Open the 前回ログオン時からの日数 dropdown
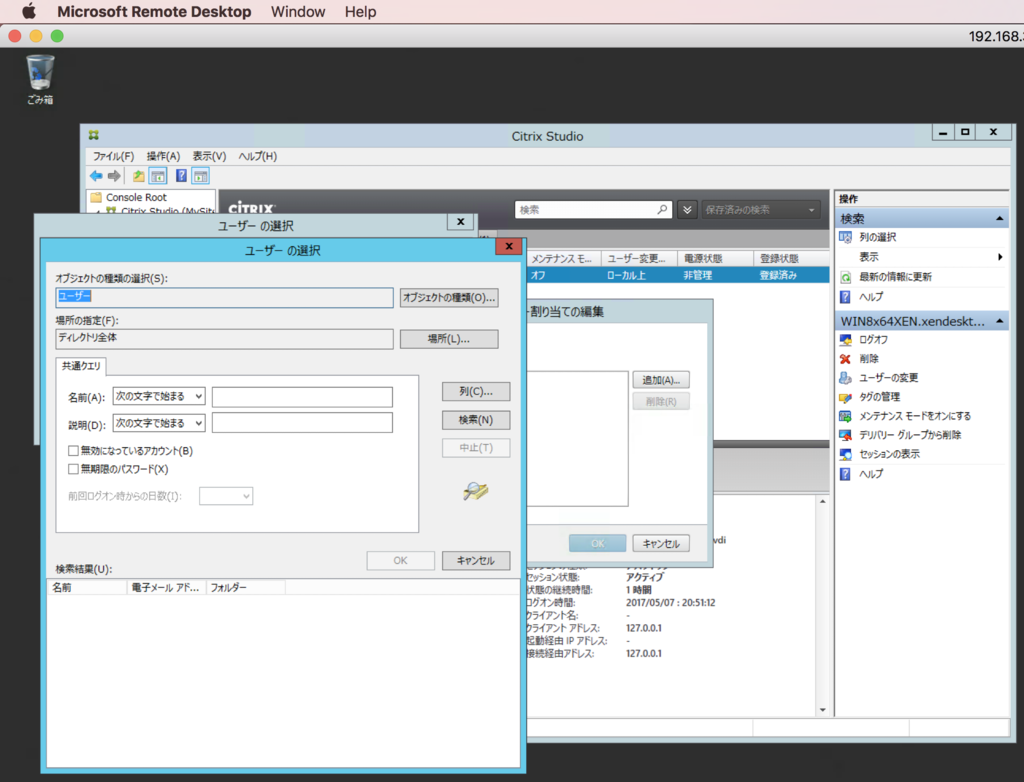This screenshot has height=782, width=1024. pos(226,496)
